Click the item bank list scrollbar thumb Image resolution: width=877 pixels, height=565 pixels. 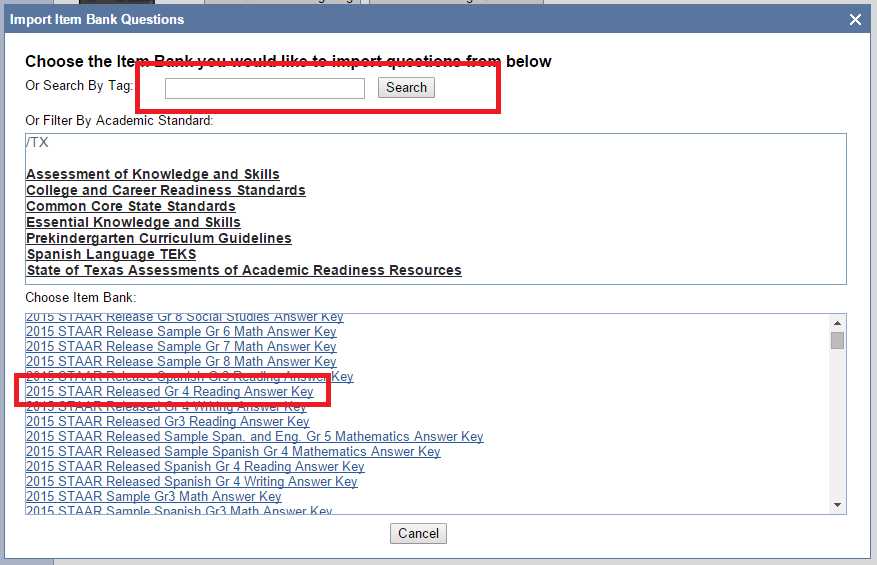[x=837, y=341]
